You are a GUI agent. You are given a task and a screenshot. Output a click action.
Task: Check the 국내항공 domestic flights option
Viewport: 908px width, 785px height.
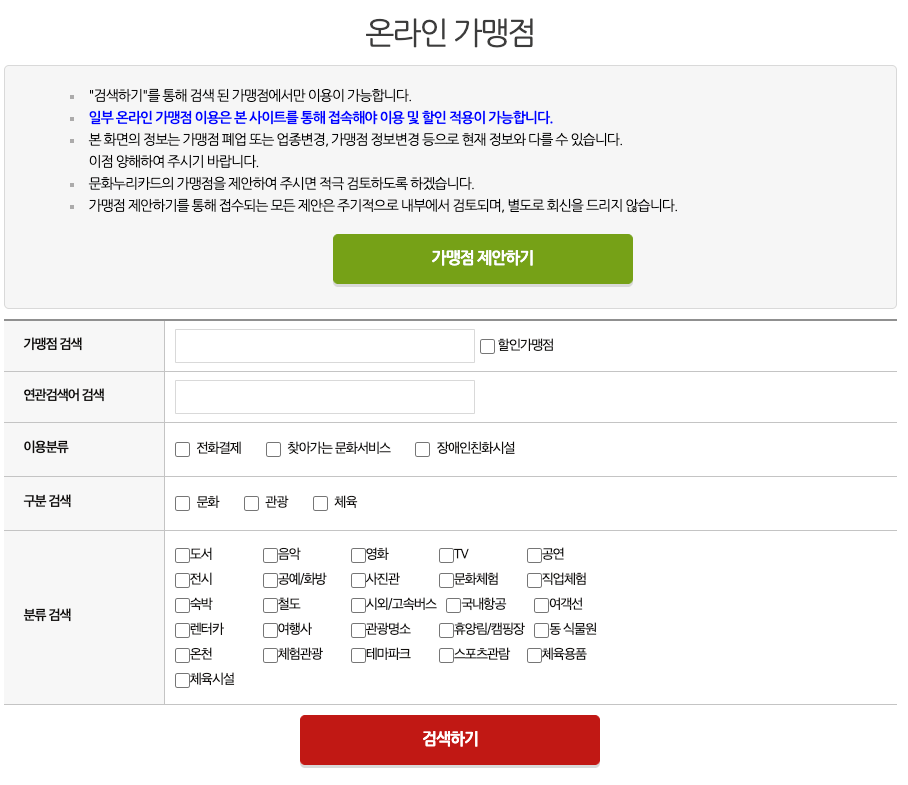pos(445,605)
